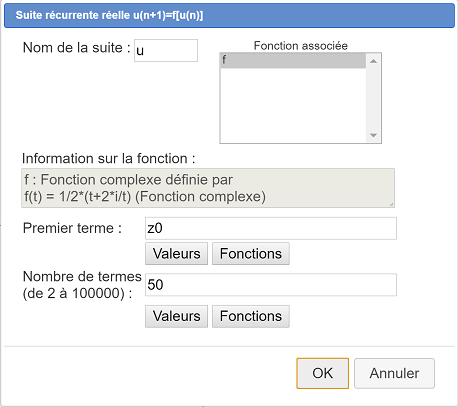Open Valeurs under the Nombre de termes field
The width and height of the screenshot is (458, 407).
click(177, 316)
